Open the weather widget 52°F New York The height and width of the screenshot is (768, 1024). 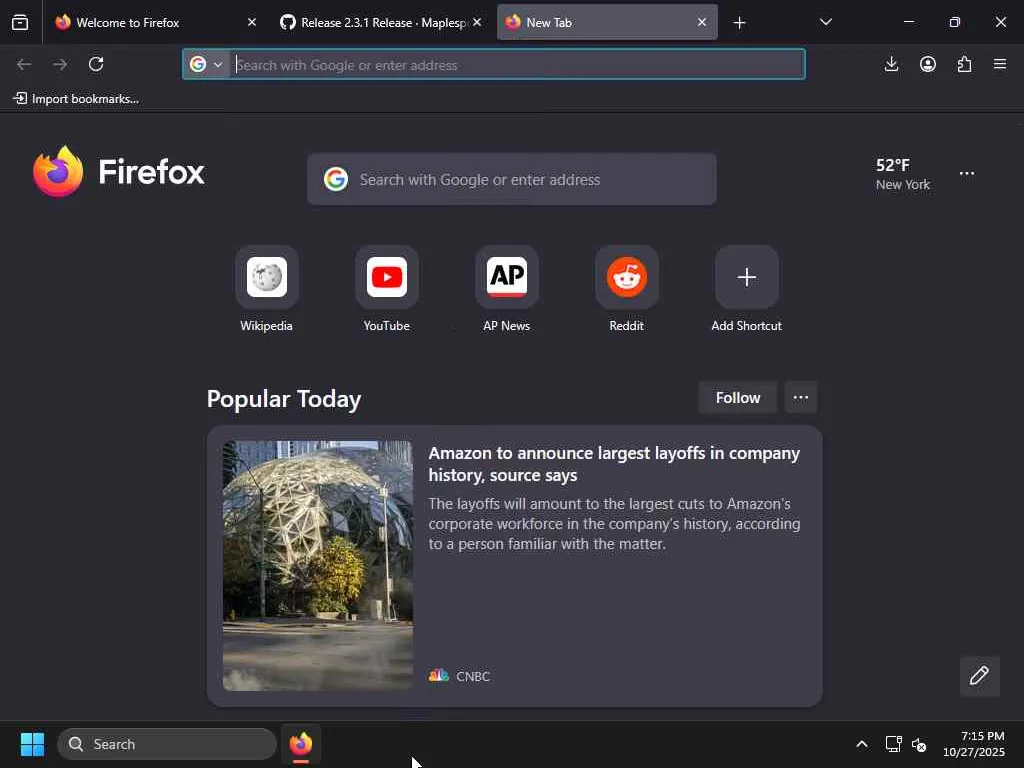coord(903,174)
